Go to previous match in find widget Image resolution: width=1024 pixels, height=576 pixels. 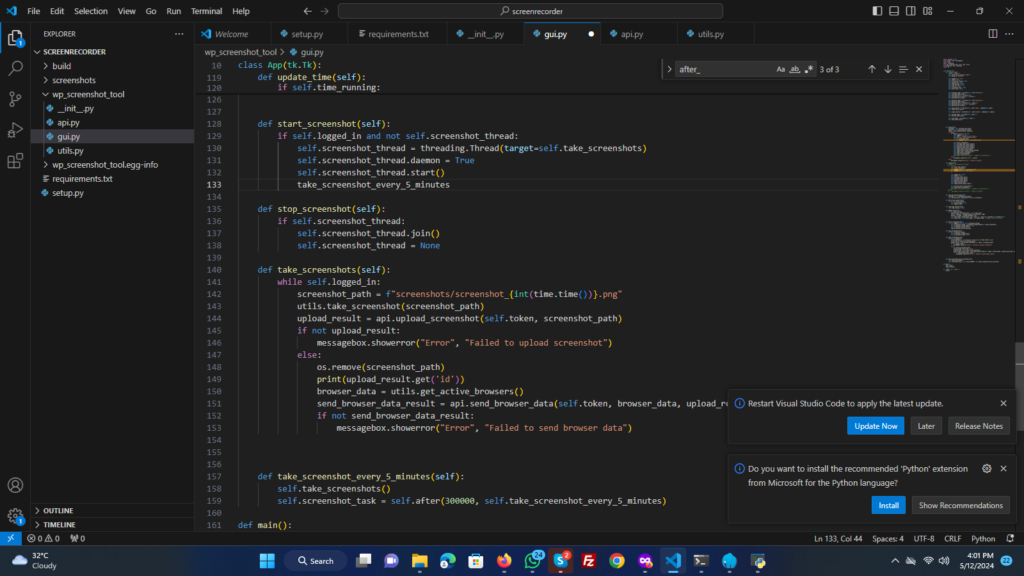[871, 69]
